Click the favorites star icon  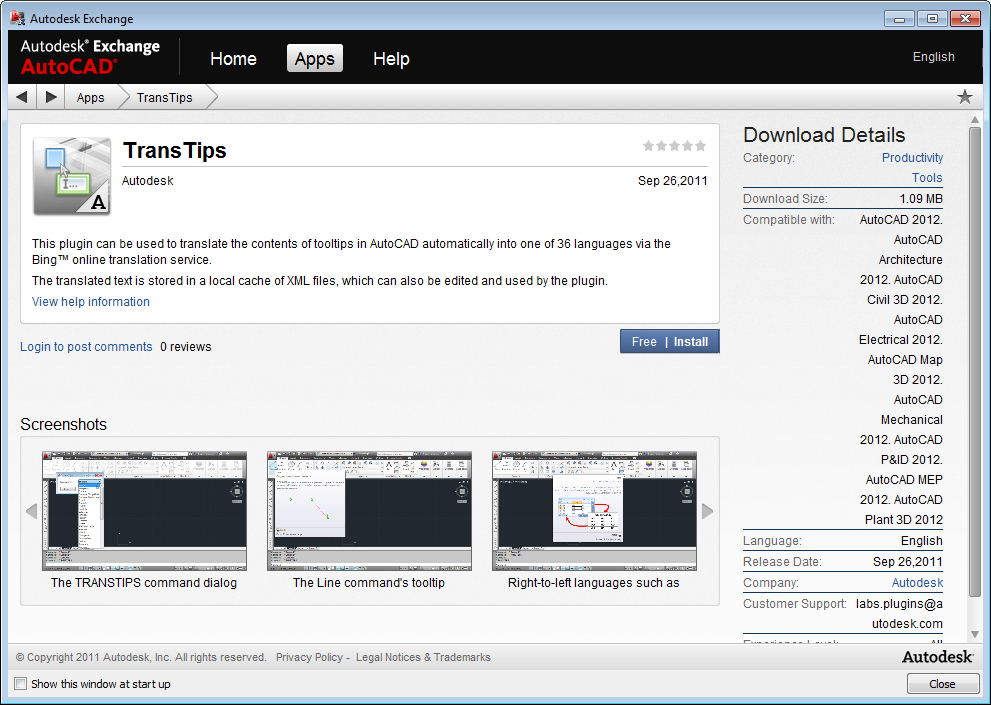coord(964,97)
